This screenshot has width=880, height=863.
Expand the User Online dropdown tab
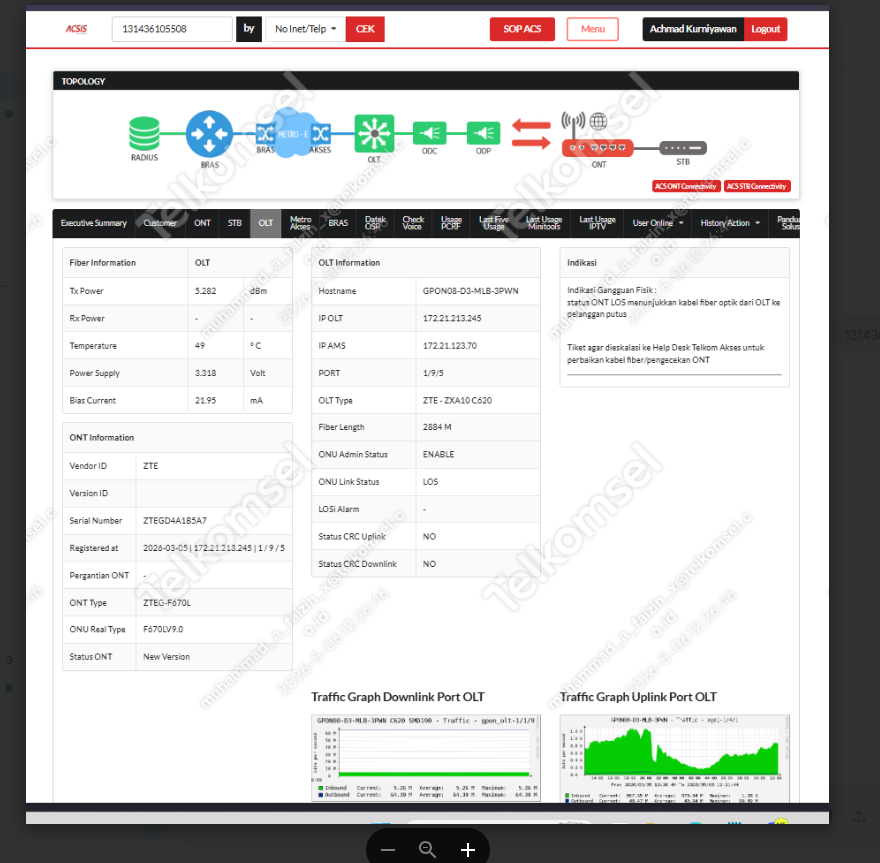tap(658, 223)
